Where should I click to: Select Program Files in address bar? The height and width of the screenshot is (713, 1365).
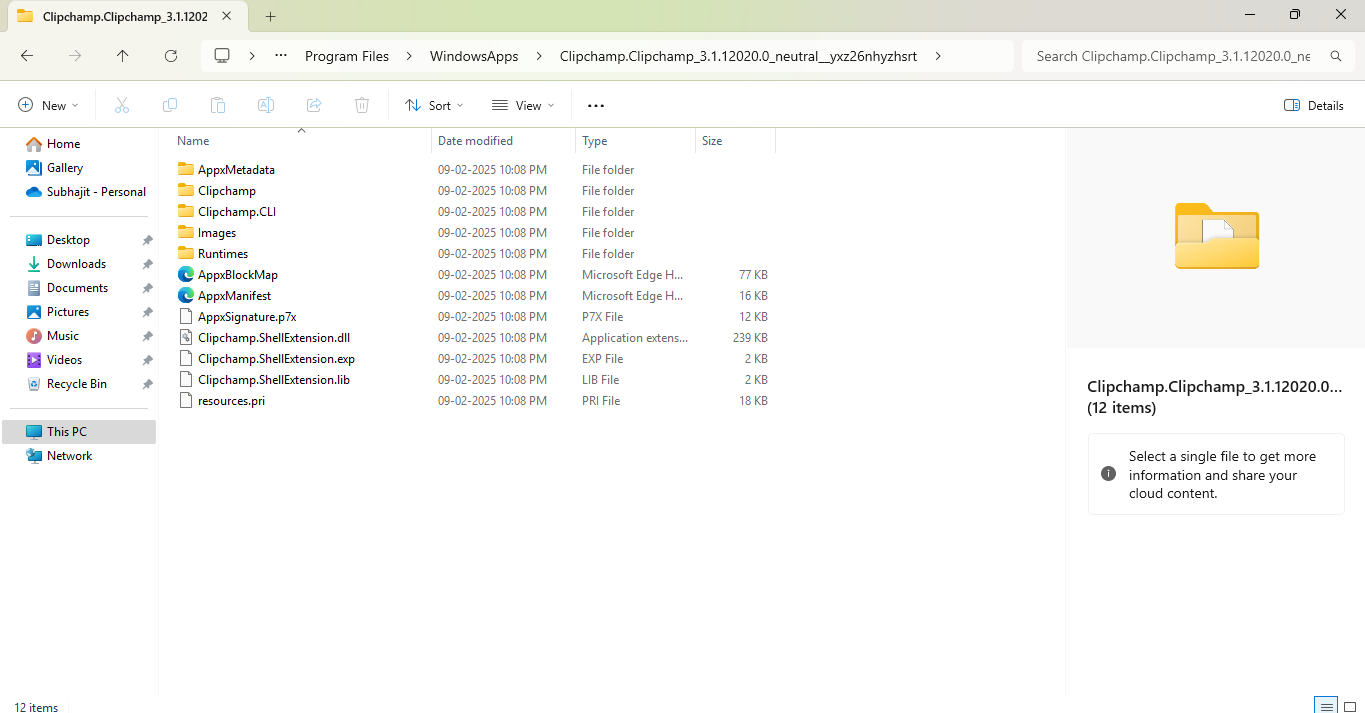click(x=347, y=56)
